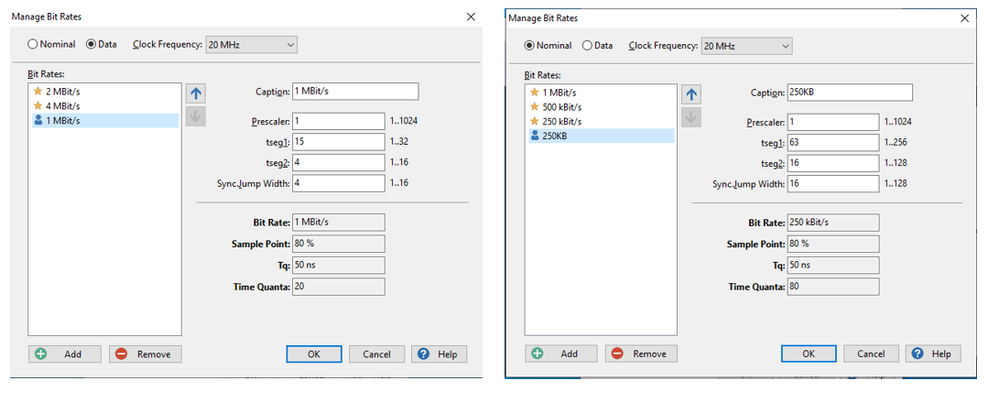The height and width of the screenshot is (403, 999).
Task: Click the tseg1 field showing 15
Action: coord(338,142)
